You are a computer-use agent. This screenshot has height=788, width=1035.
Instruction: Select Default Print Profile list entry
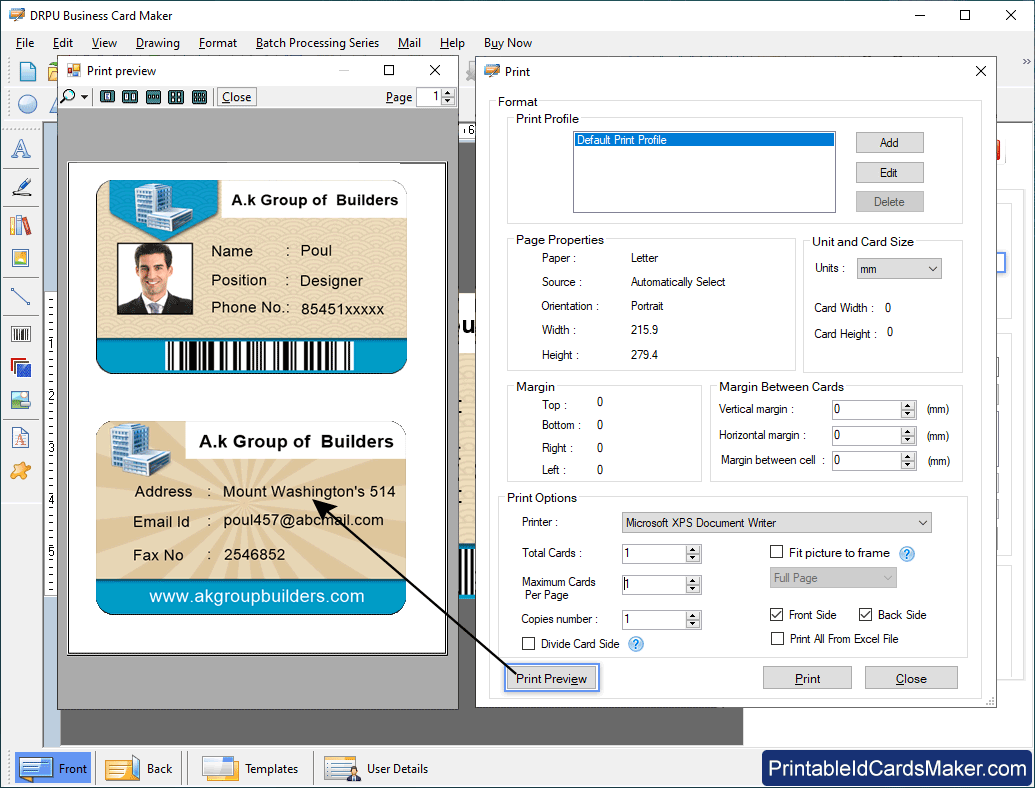tap(704, 140)
